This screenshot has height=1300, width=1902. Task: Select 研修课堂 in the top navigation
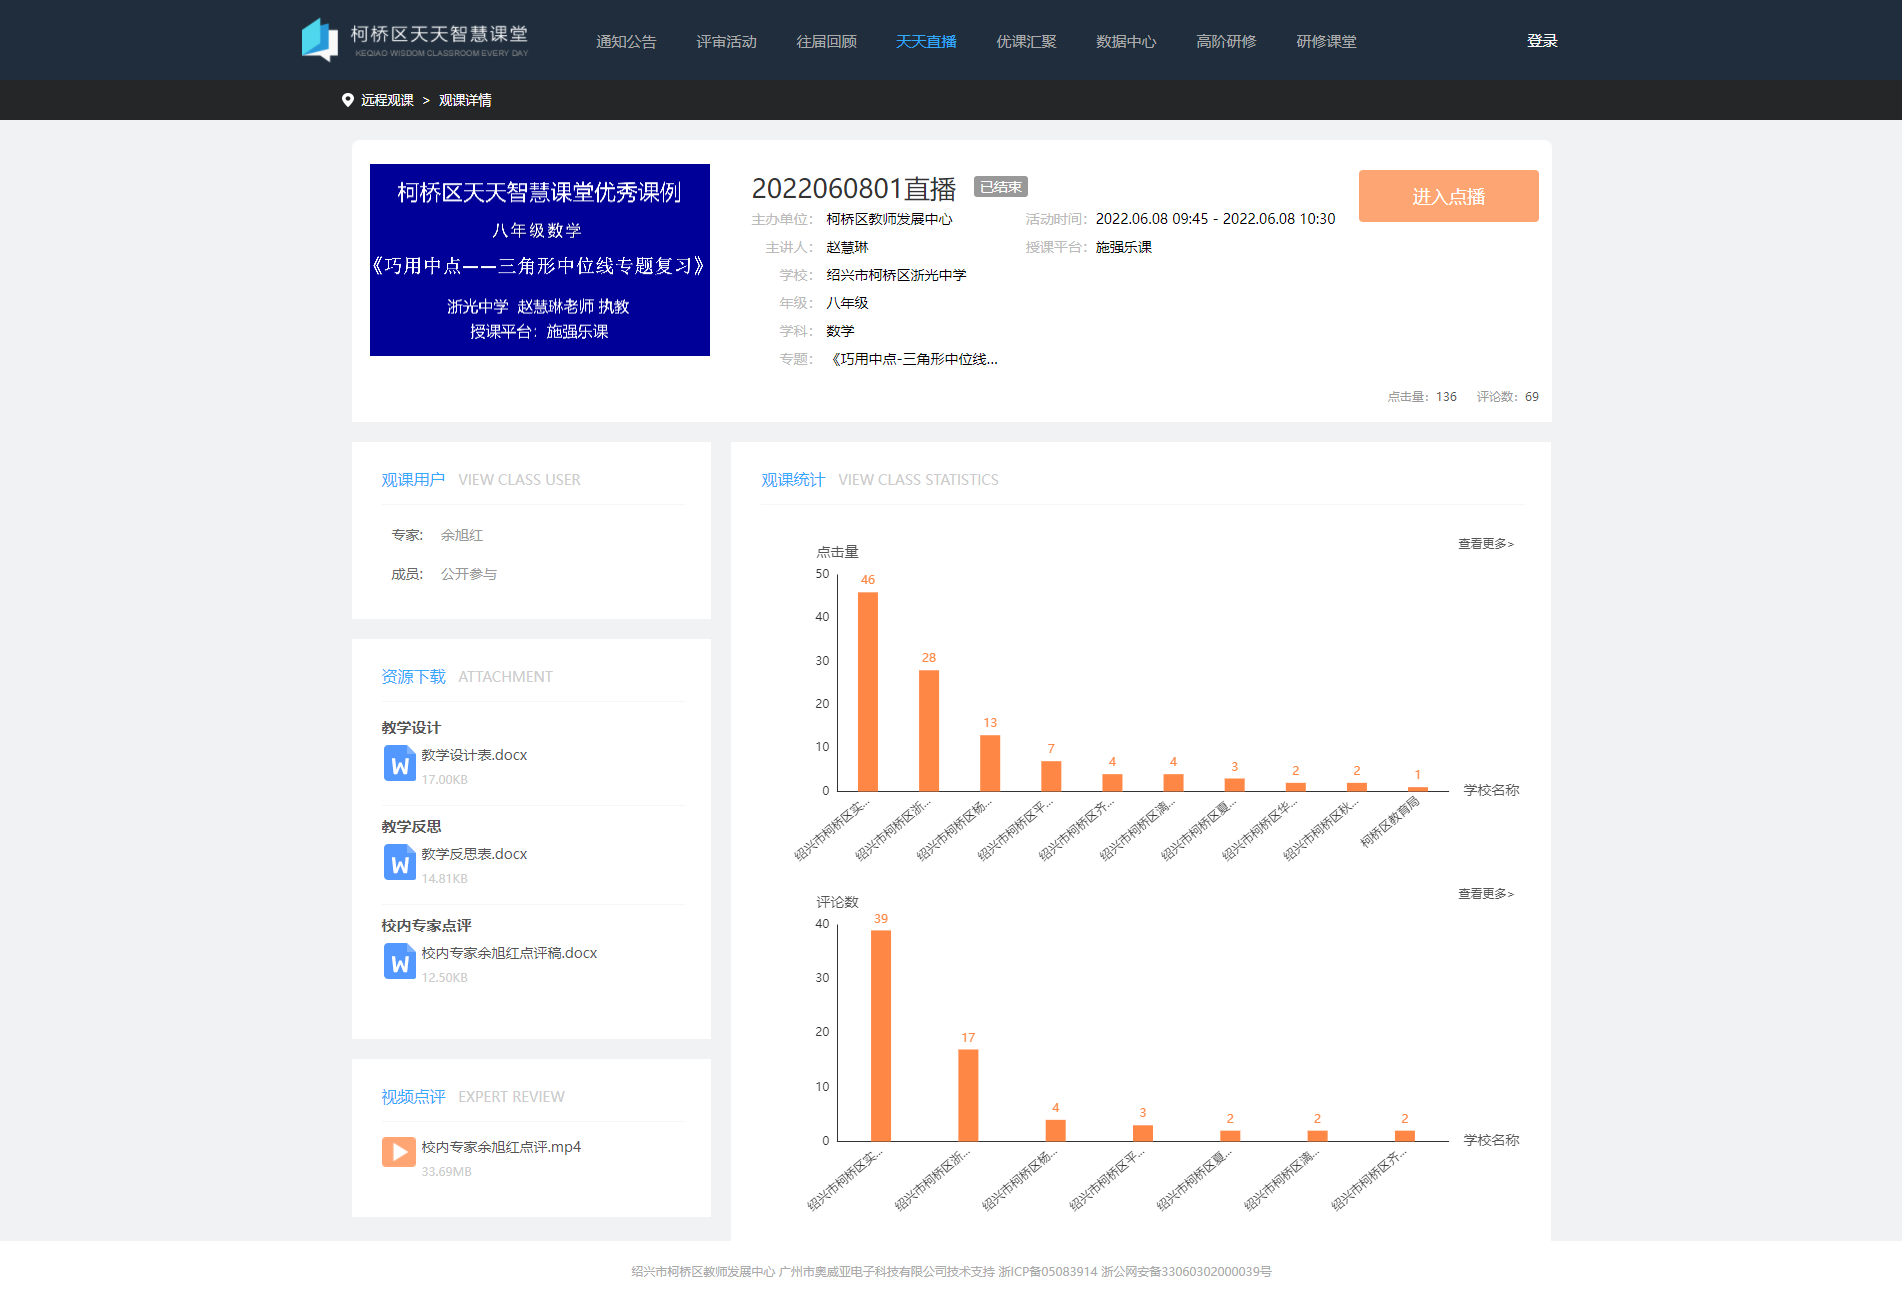coord(1326,41)
